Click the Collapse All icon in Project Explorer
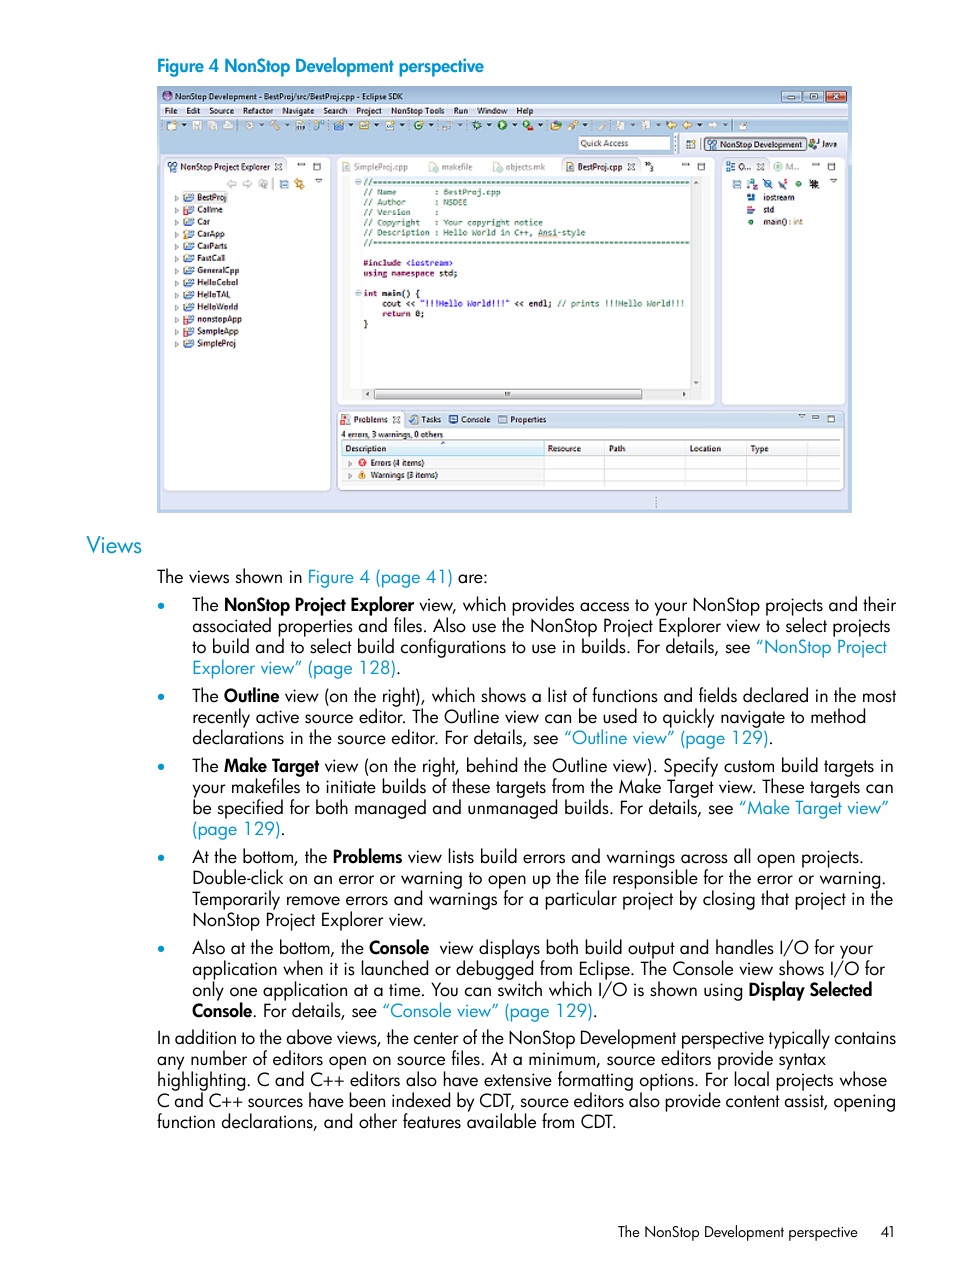954x1271 pixels. pos(284,184)
